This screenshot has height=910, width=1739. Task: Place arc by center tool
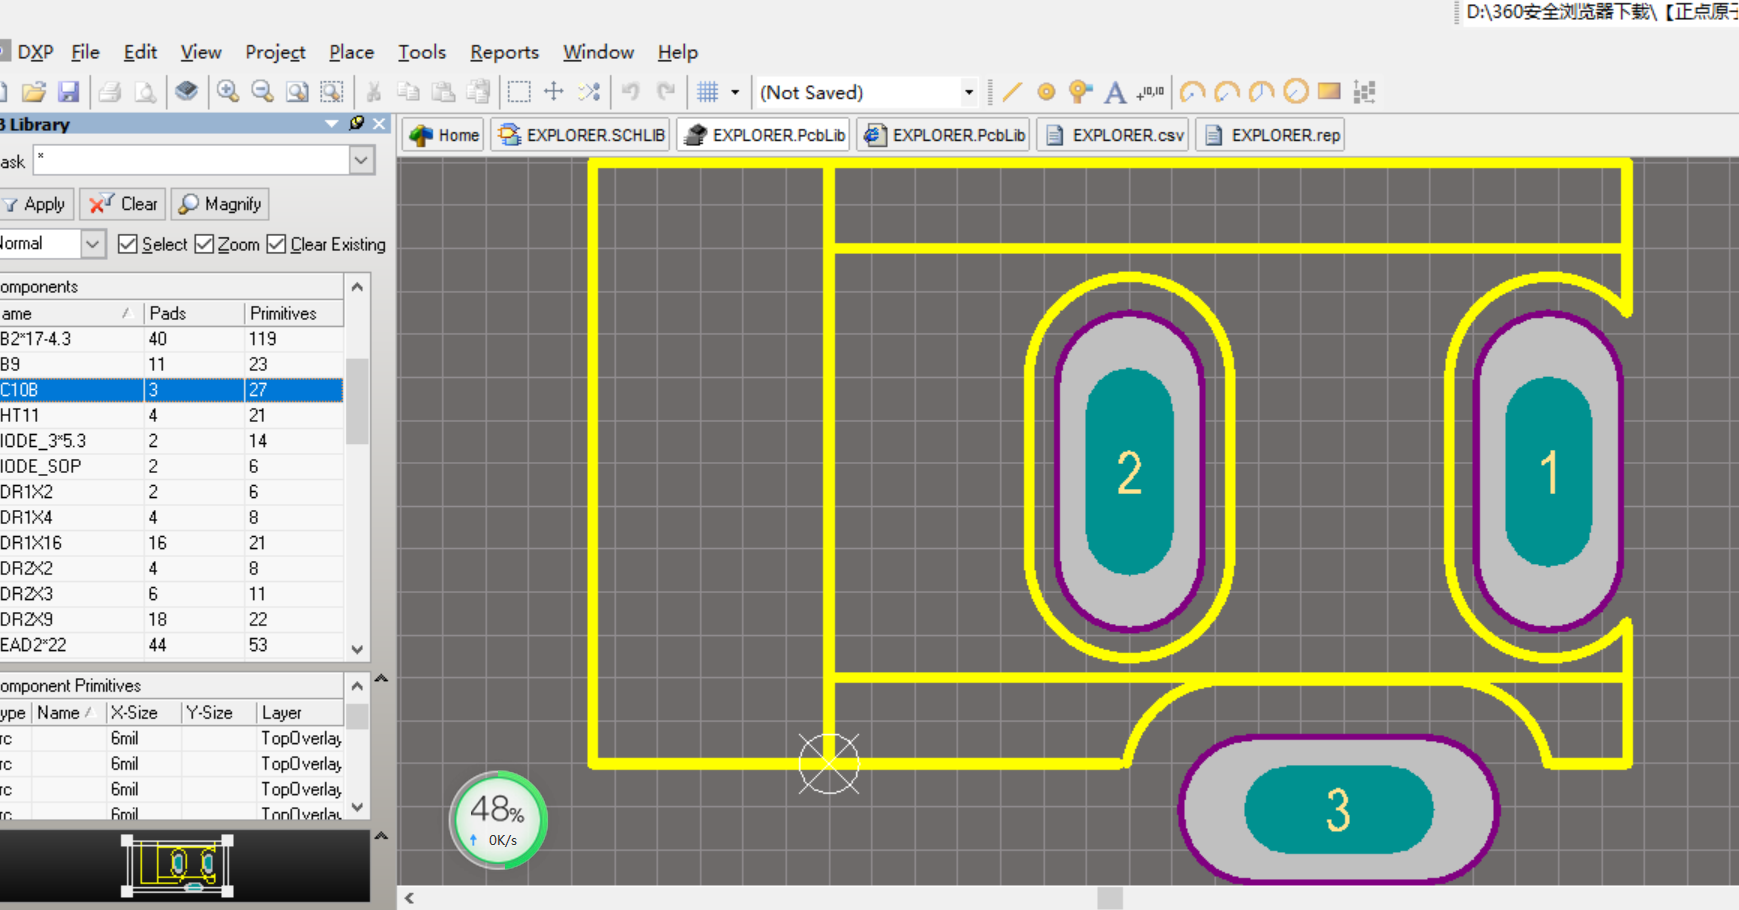point(1192,92)
